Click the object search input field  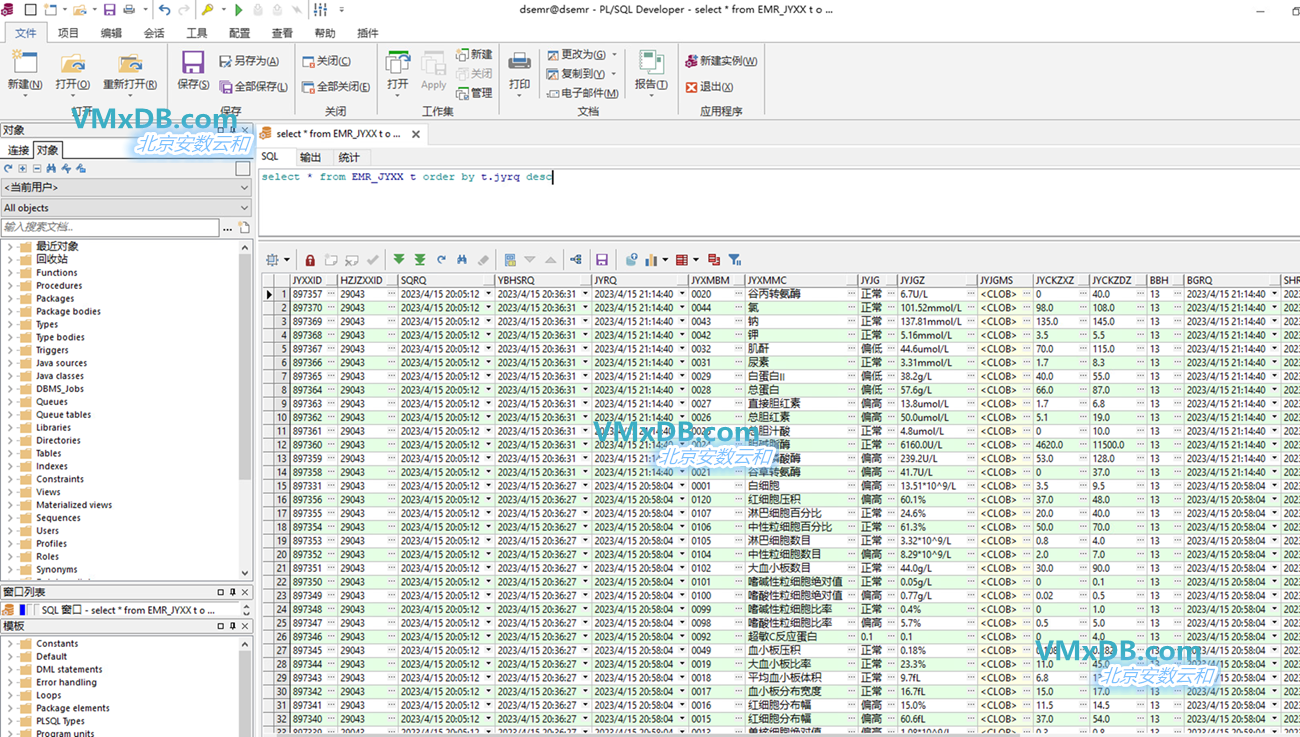point(110,227)
